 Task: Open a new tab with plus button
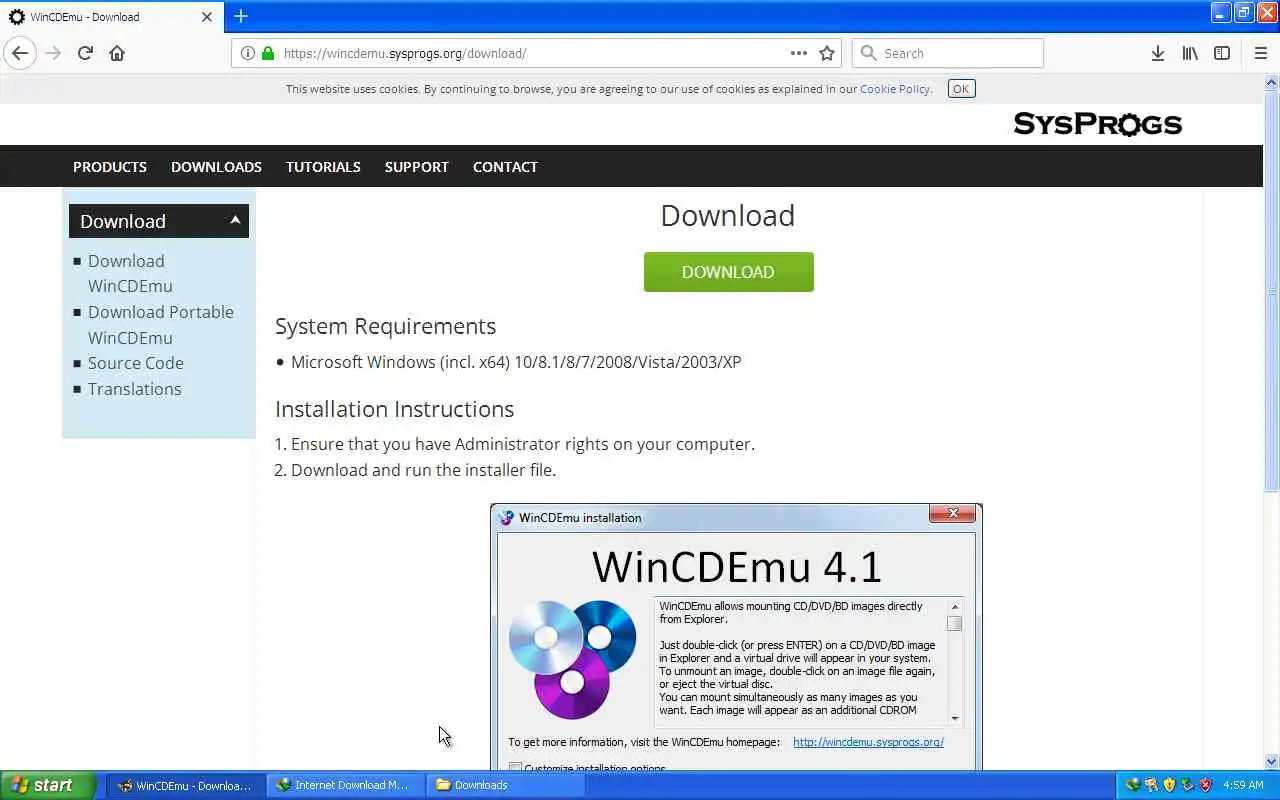pos(241,16)
